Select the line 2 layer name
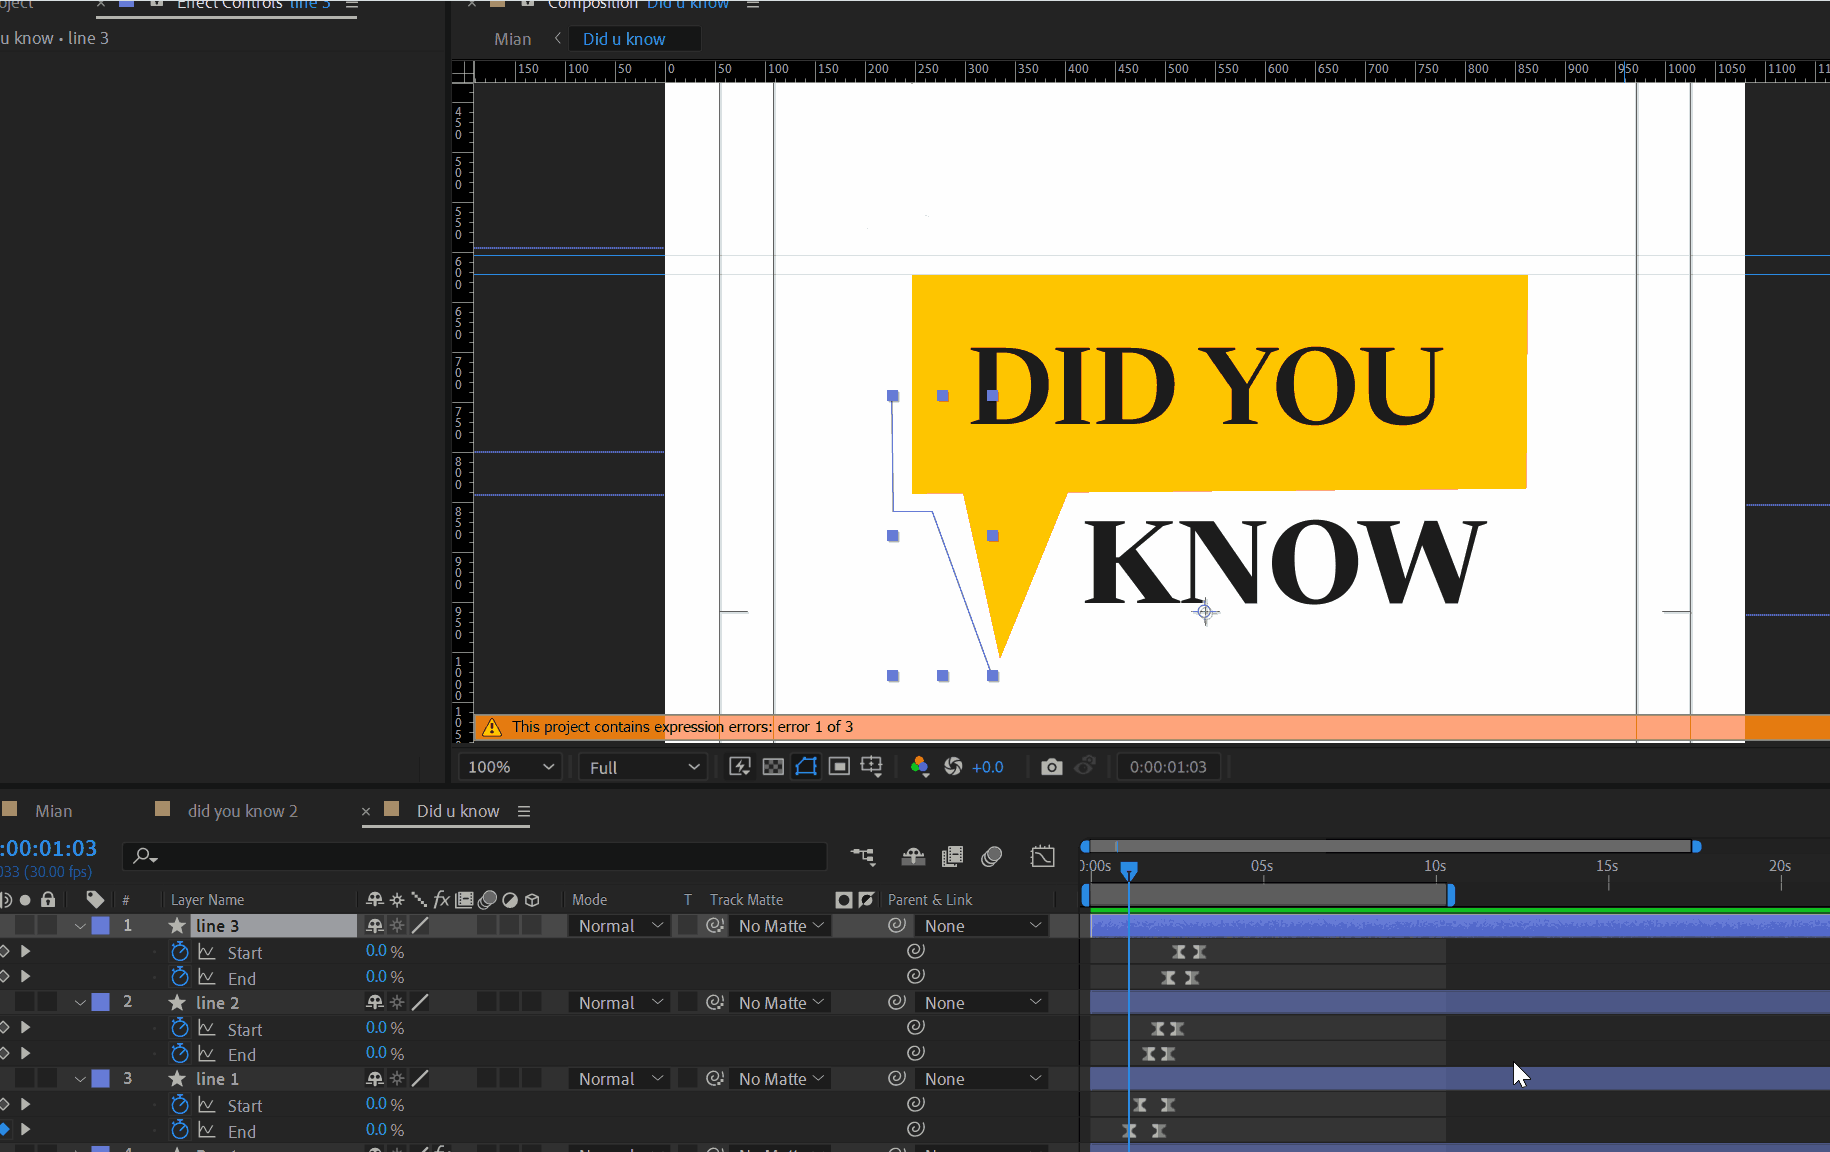The width and height of the screenshot is (1830, 1152). [217, 1002]
